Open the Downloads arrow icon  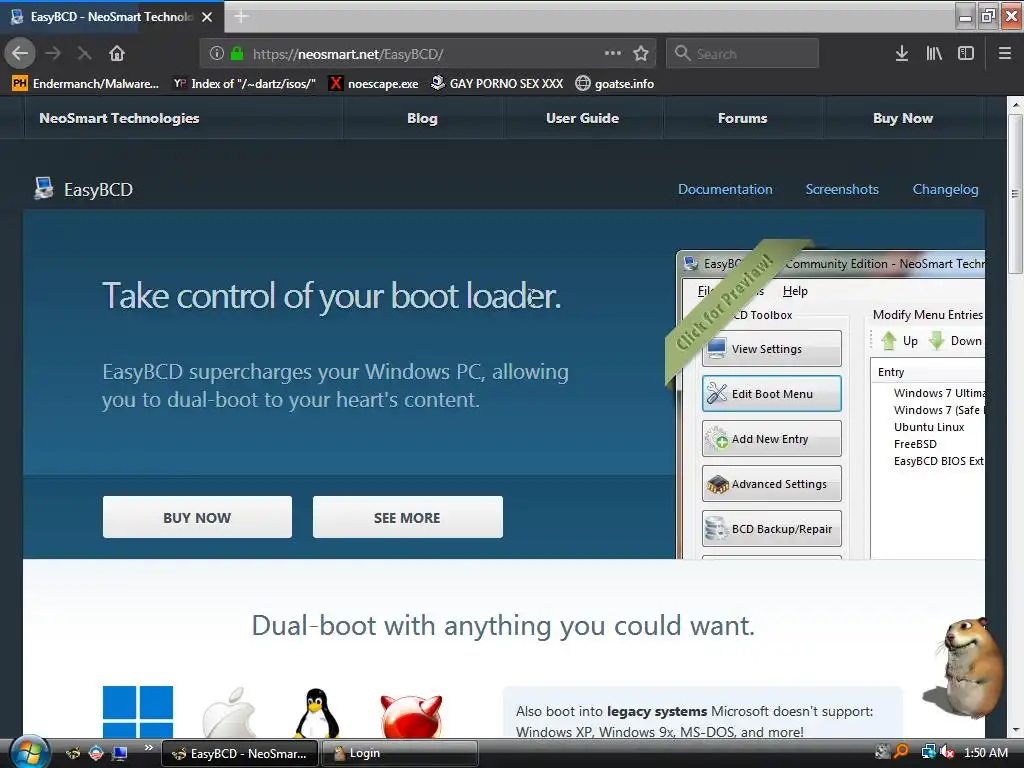(902, 54)
